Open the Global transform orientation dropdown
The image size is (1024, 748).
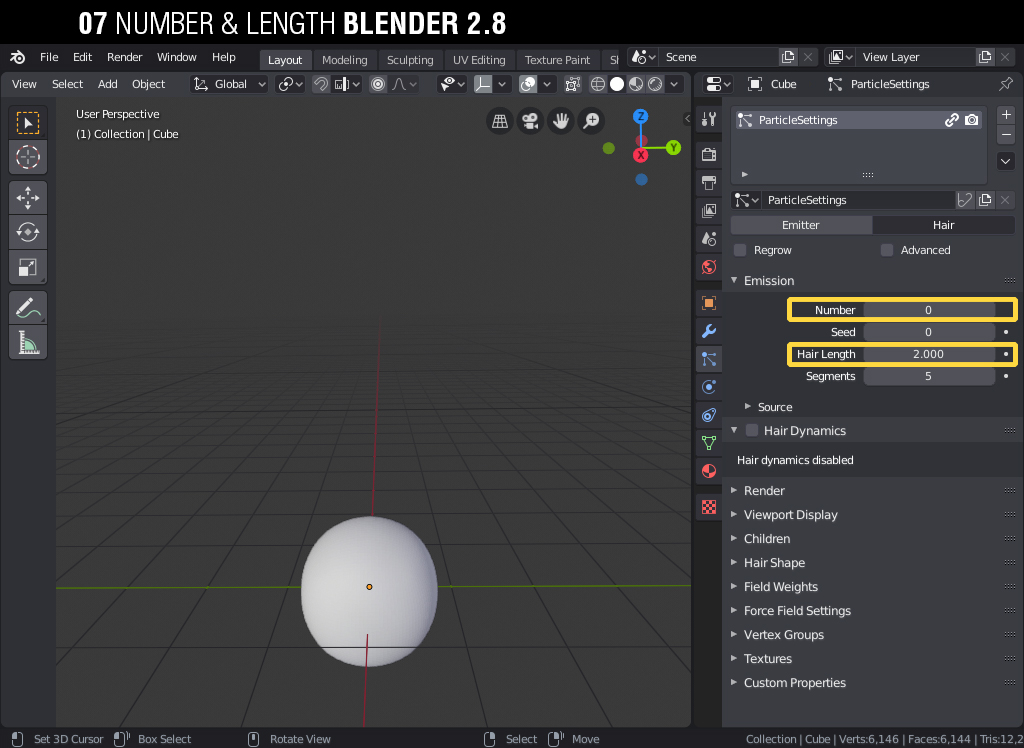click(x=231, y=84)
